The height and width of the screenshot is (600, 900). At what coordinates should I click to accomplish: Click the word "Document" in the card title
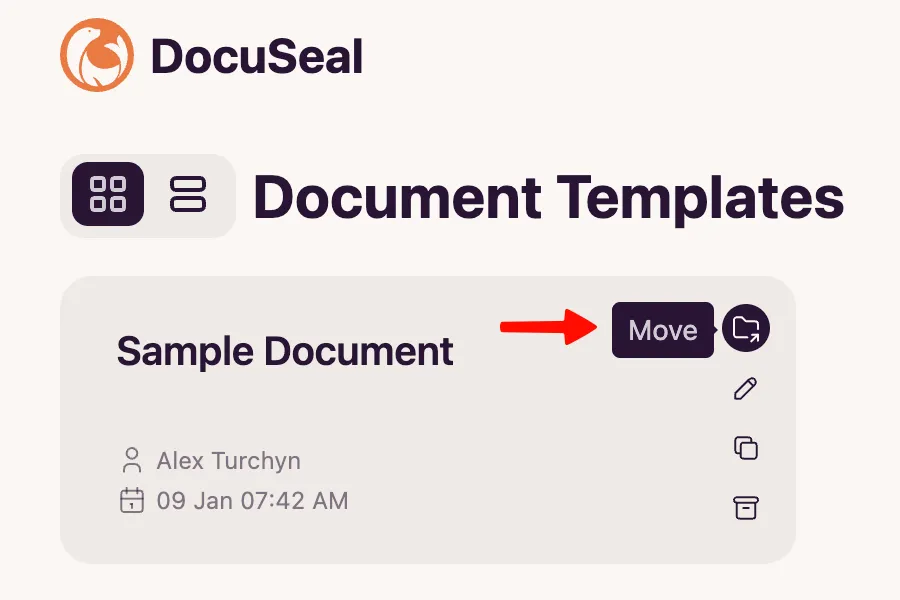[x=358, y=351]
